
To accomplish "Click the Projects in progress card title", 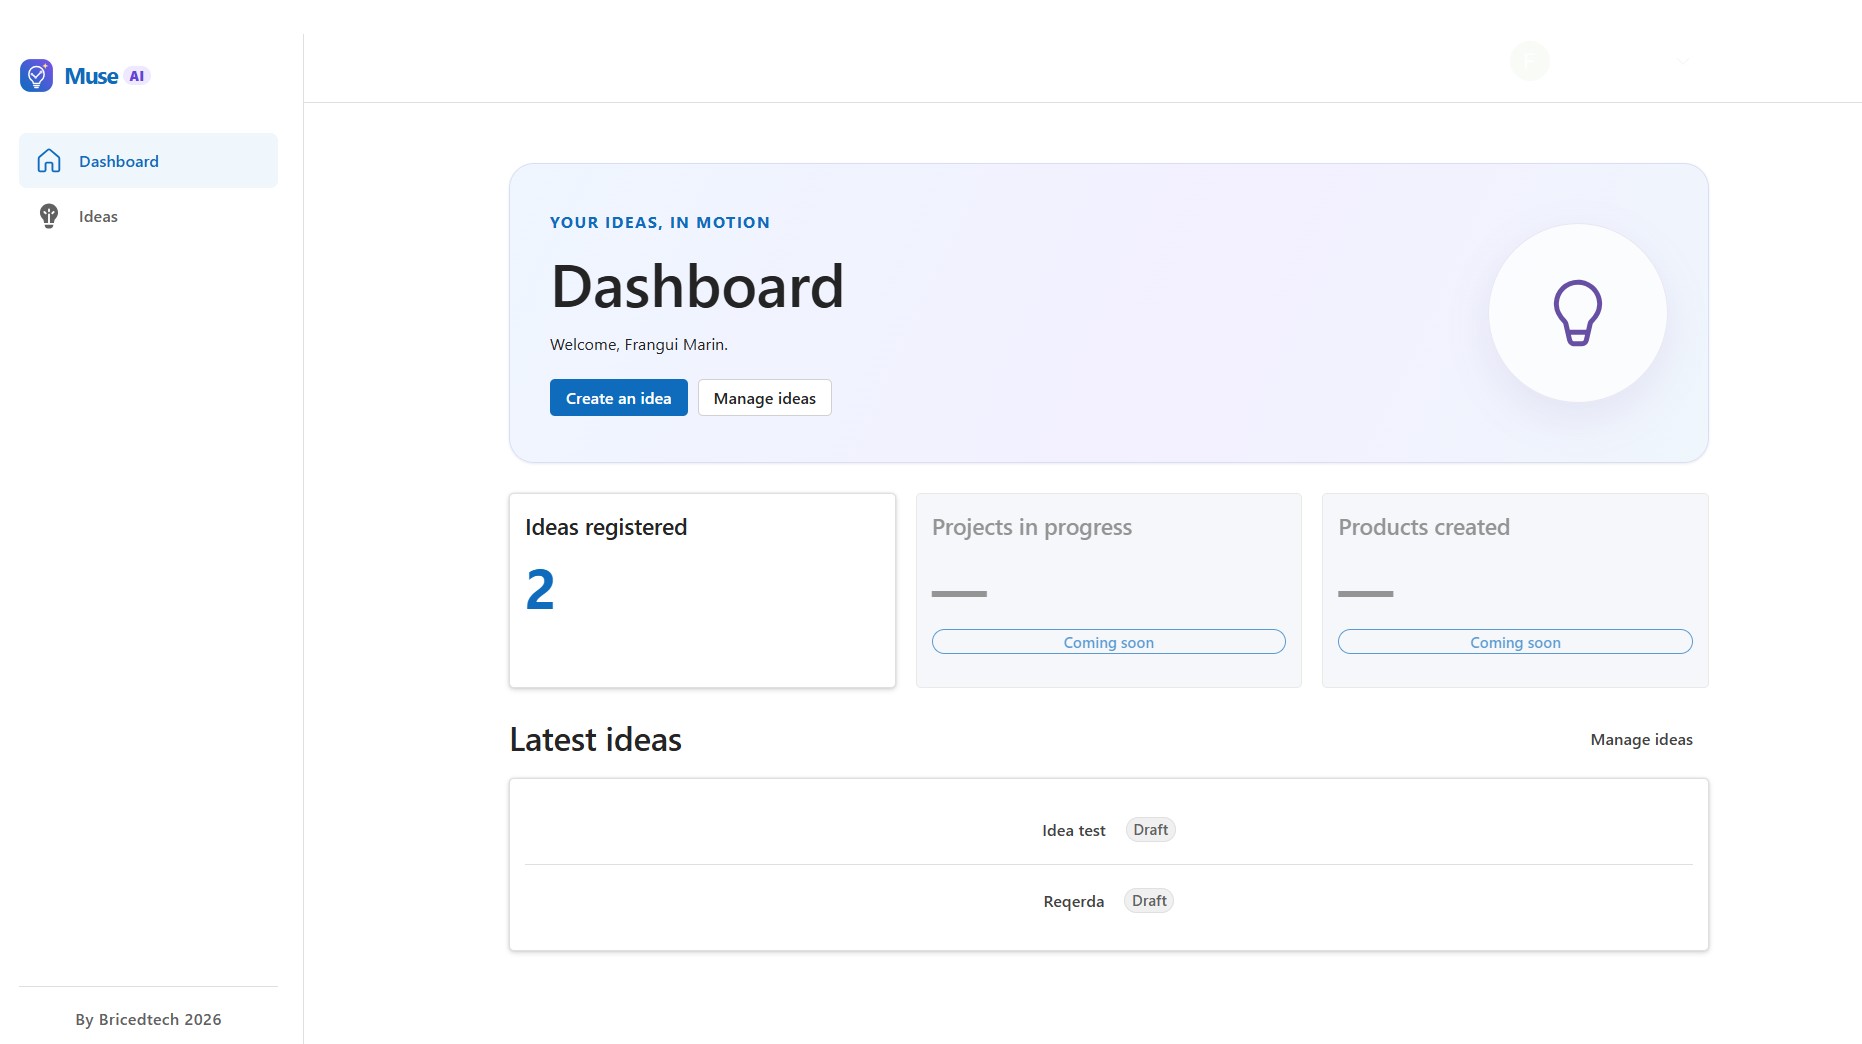I will (x=1032, y=527).
